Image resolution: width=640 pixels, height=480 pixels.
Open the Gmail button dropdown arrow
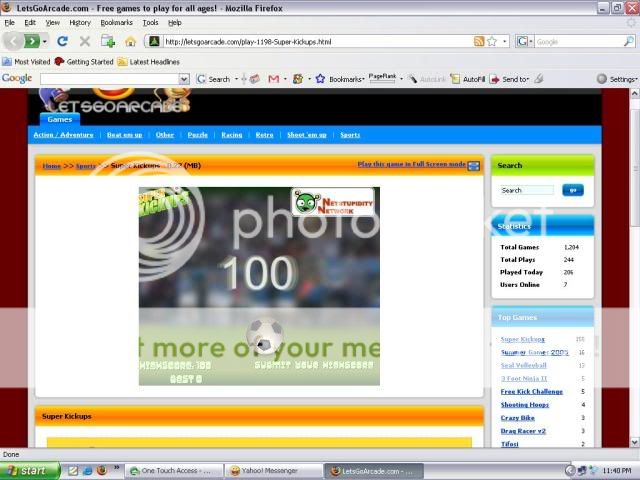click(x=285, y=79)
